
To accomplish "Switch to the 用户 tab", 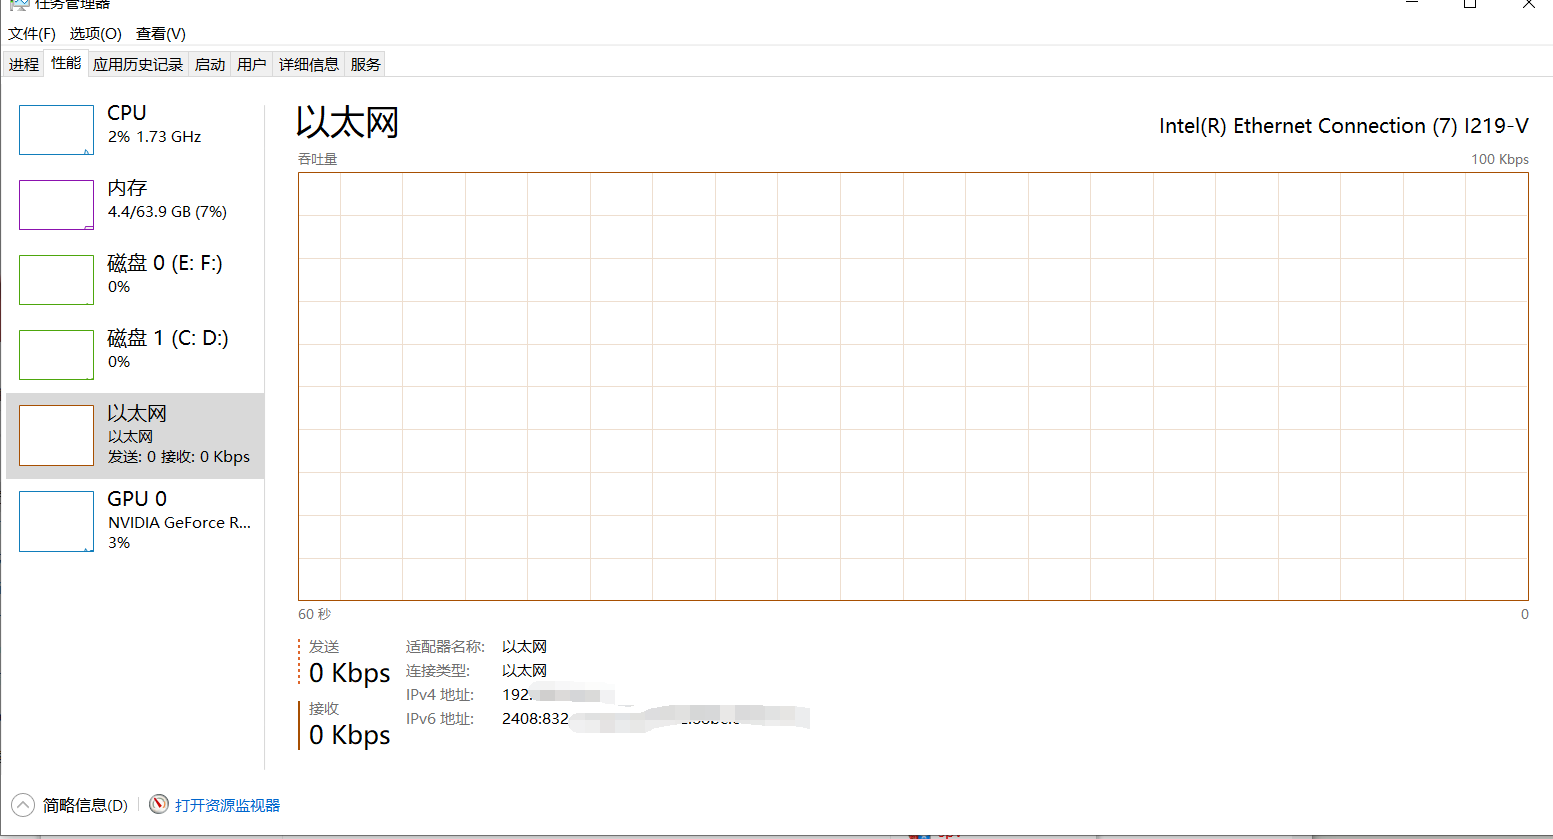I will [x=251, y=65].
